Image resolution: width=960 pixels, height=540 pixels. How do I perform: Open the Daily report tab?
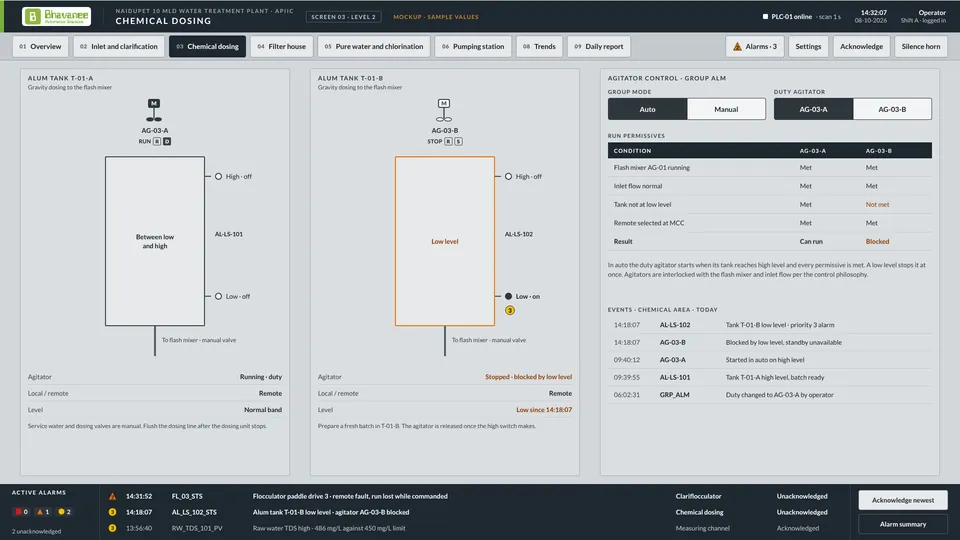(x=599, y=47)
